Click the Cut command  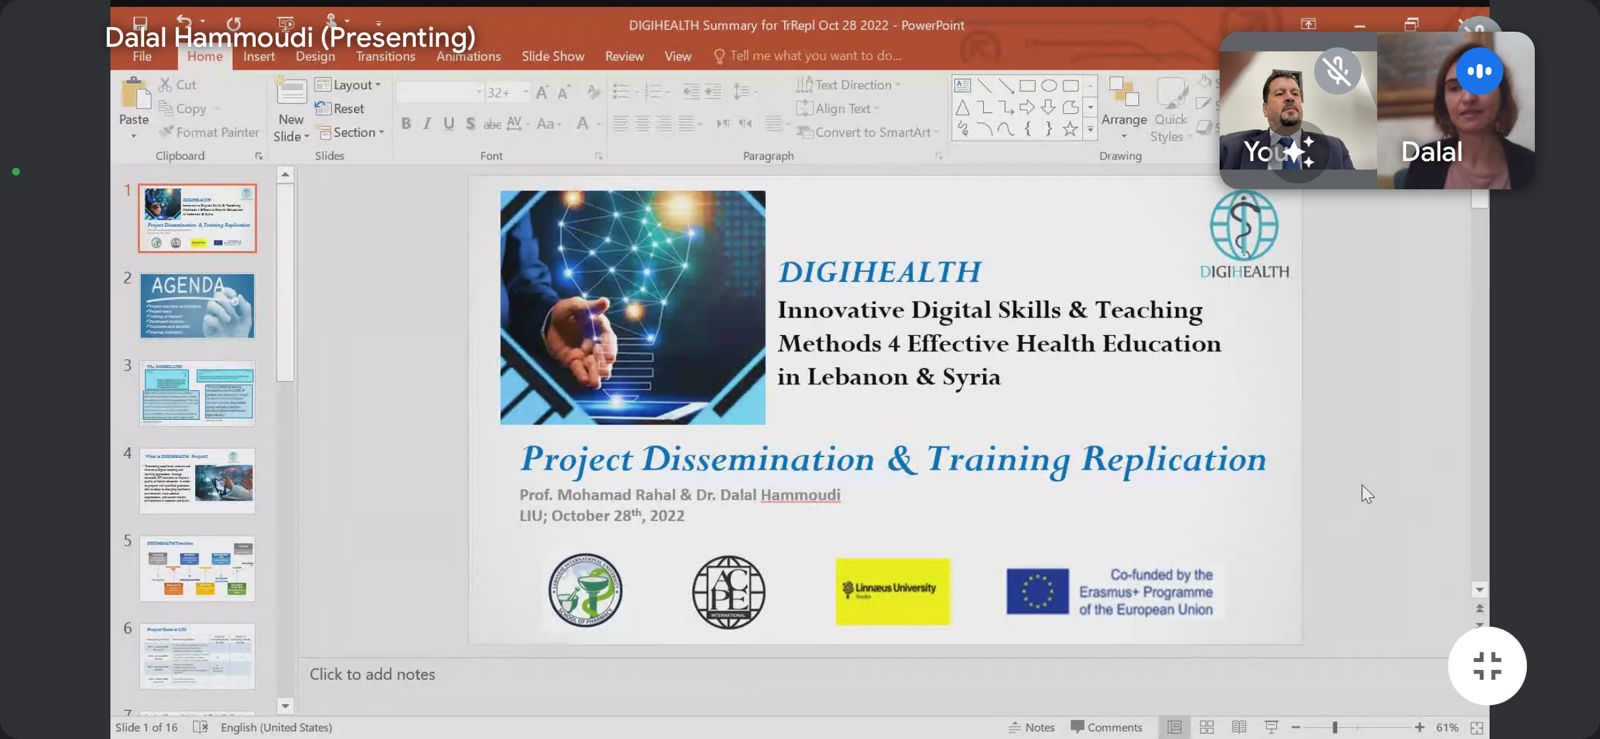point(177,85)
